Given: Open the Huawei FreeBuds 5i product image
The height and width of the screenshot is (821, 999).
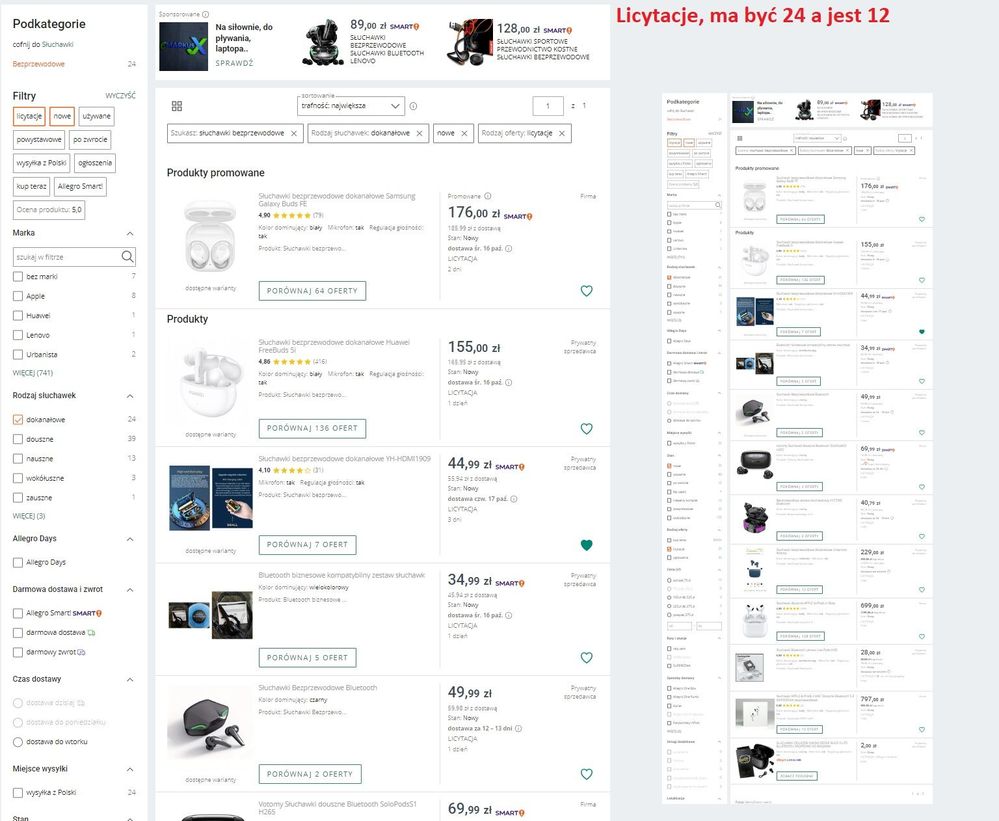Looking at the screenshot, I should click(x=210, y=382).
